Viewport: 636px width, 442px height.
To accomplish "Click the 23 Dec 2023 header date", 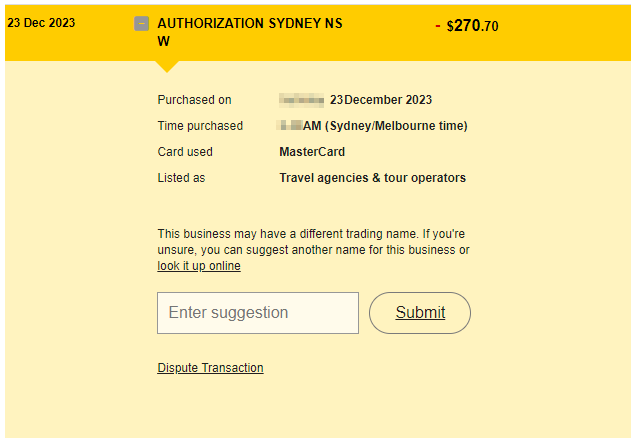I will pyautogui.click(x=41, y=23).
